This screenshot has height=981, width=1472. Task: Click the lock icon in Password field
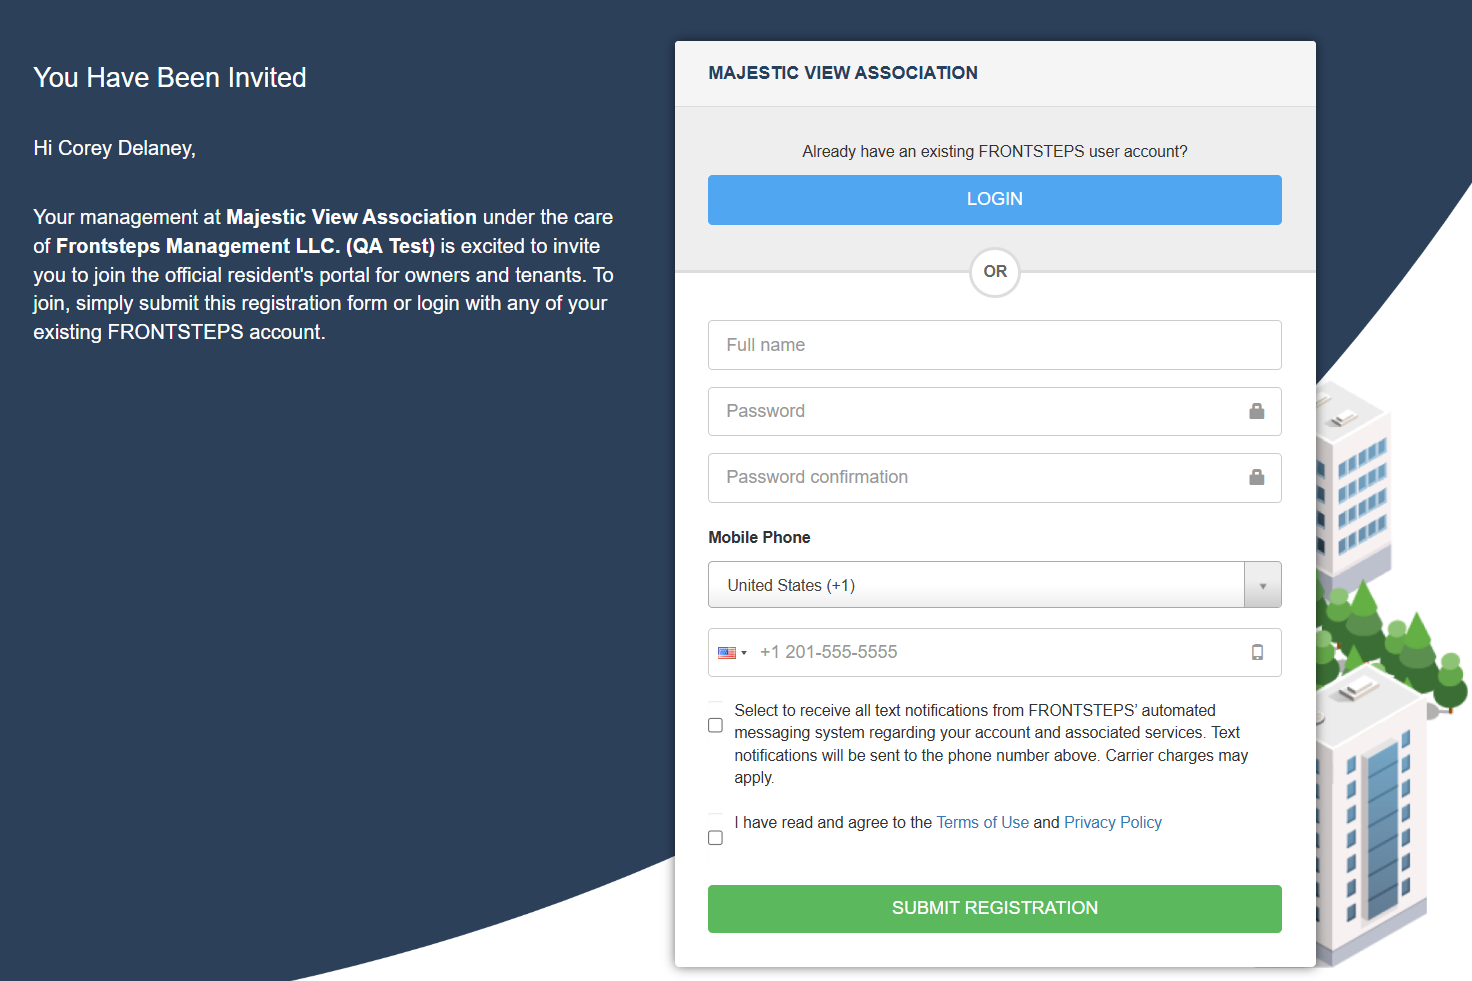[1257, 411]
